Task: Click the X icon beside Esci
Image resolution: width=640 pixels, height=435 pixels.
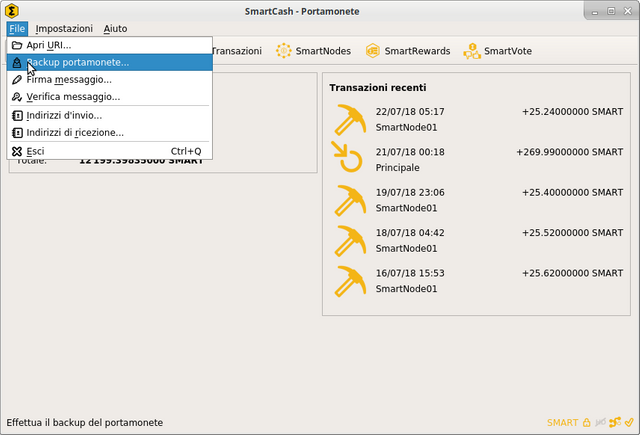Action: (17, 151)
